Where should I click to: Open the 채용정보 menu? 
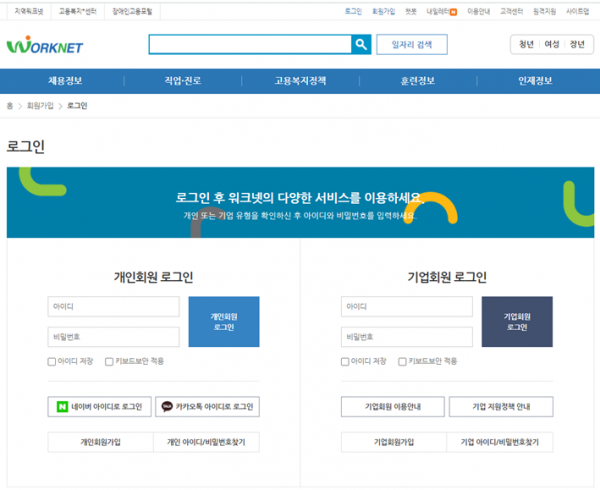point(65,81)
